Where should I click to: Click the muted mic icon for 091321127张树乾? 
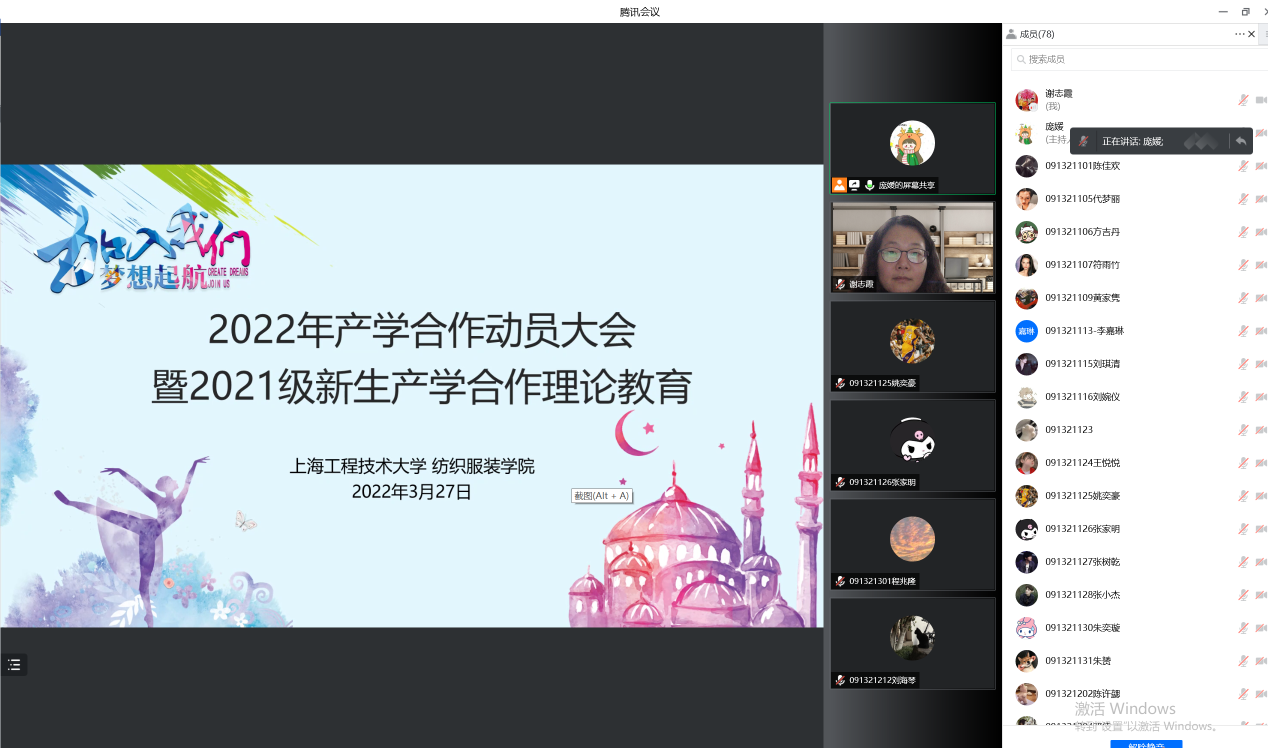tap(1243, 562)
